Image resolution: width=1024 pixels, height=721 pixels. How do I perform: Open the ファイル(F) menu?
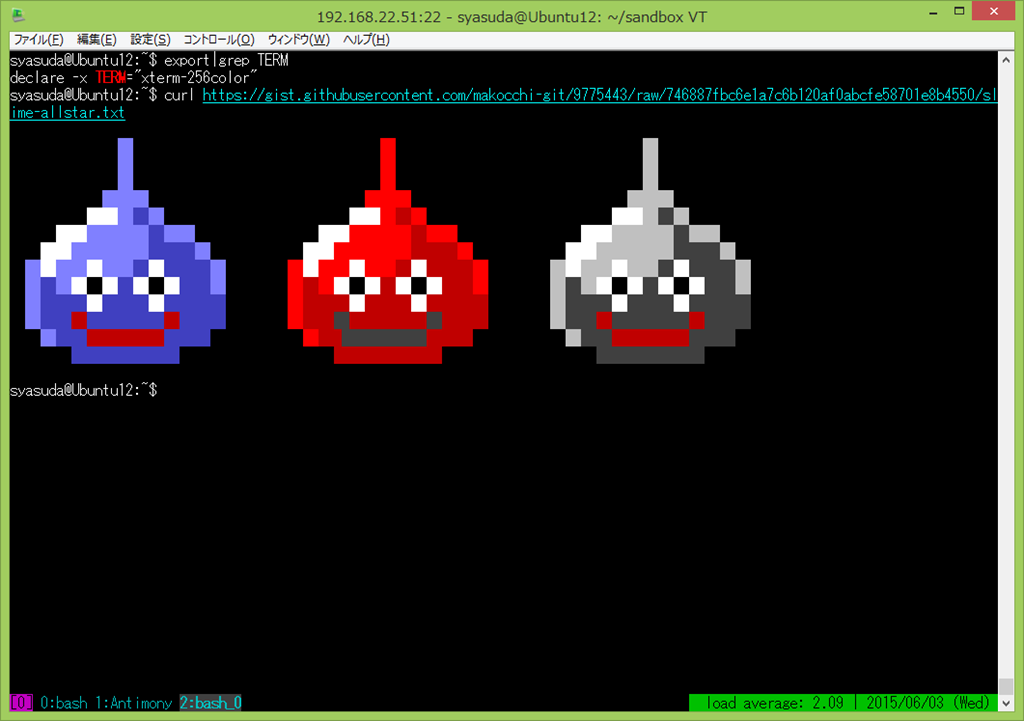coord(39,40)
